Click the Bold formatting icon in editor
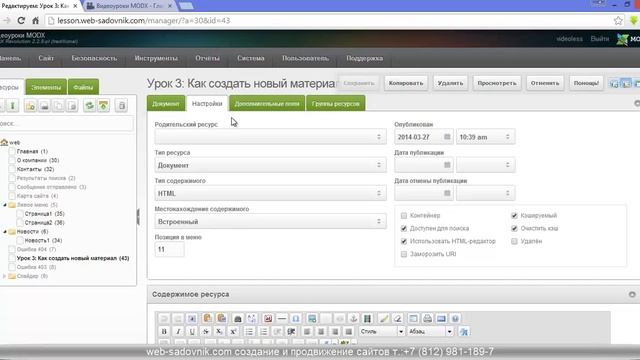Screen dimensions: 640x360 (164, 331)
